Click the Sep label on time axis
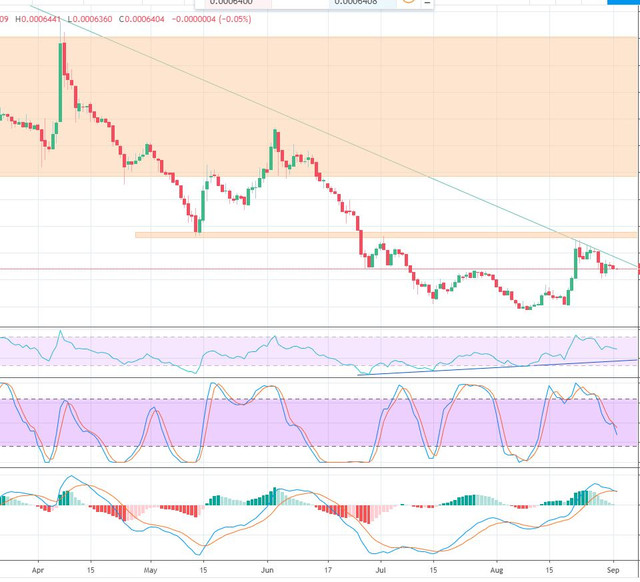This screenshot has height=582, width=640. [613, 570]
